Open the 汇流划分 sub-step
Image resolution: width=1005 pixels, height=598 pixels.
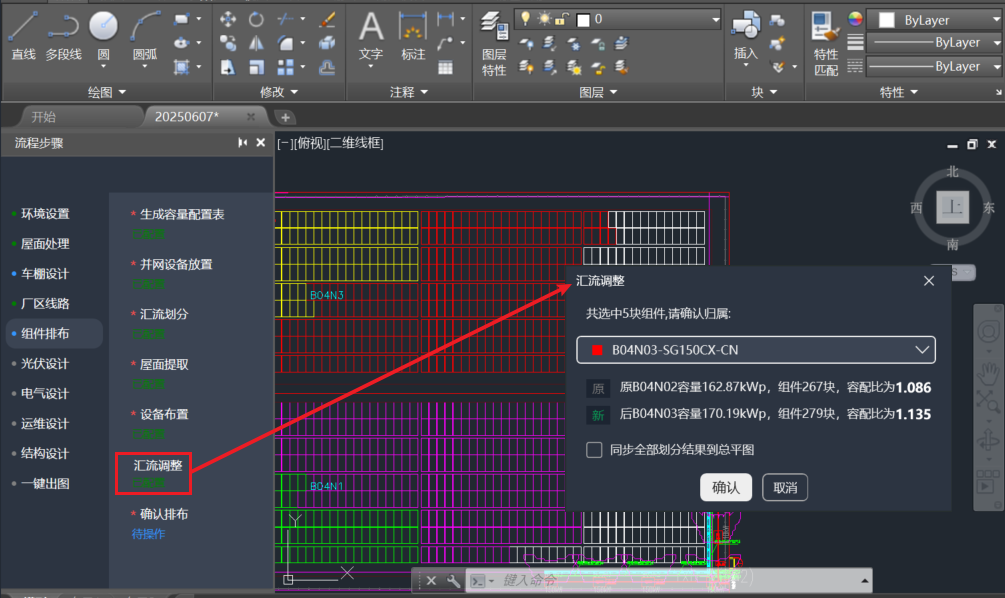(x=164, y=314)
